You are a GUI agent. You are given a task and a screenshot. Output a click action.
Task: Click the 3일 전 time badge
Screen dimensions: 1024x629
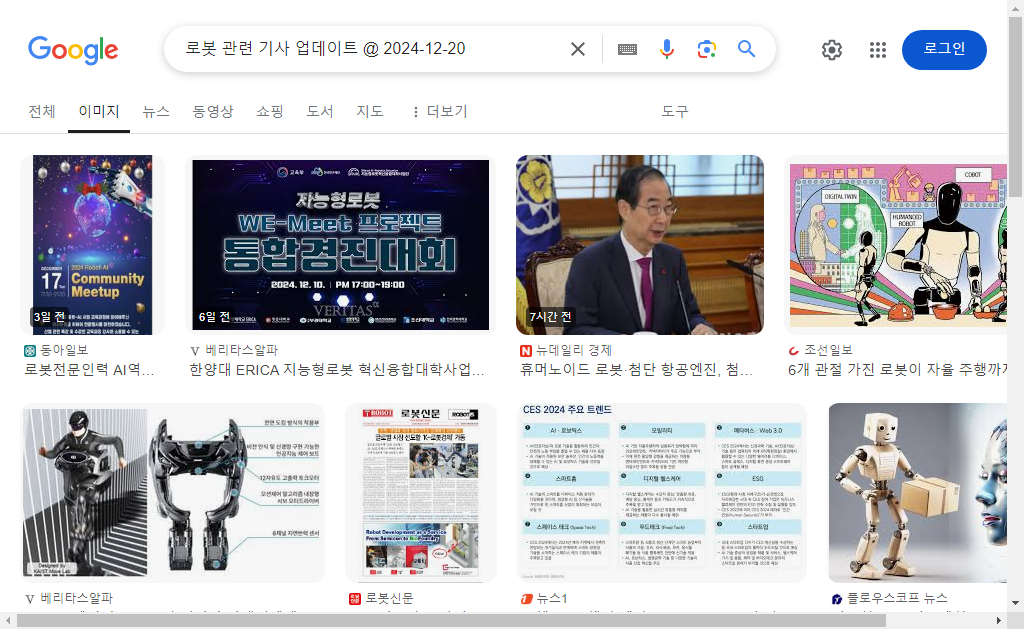click(x=50, y=317)
